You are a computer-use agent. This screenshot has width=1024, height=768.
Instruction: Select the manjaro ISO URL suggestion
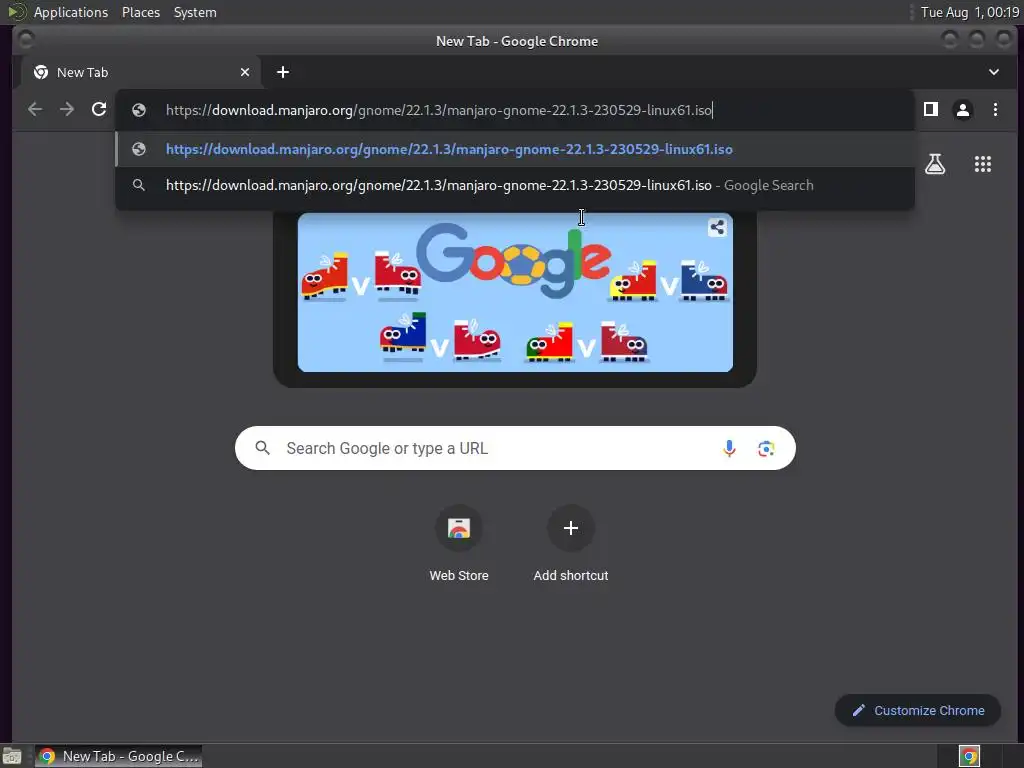click(x=515, y=149)
